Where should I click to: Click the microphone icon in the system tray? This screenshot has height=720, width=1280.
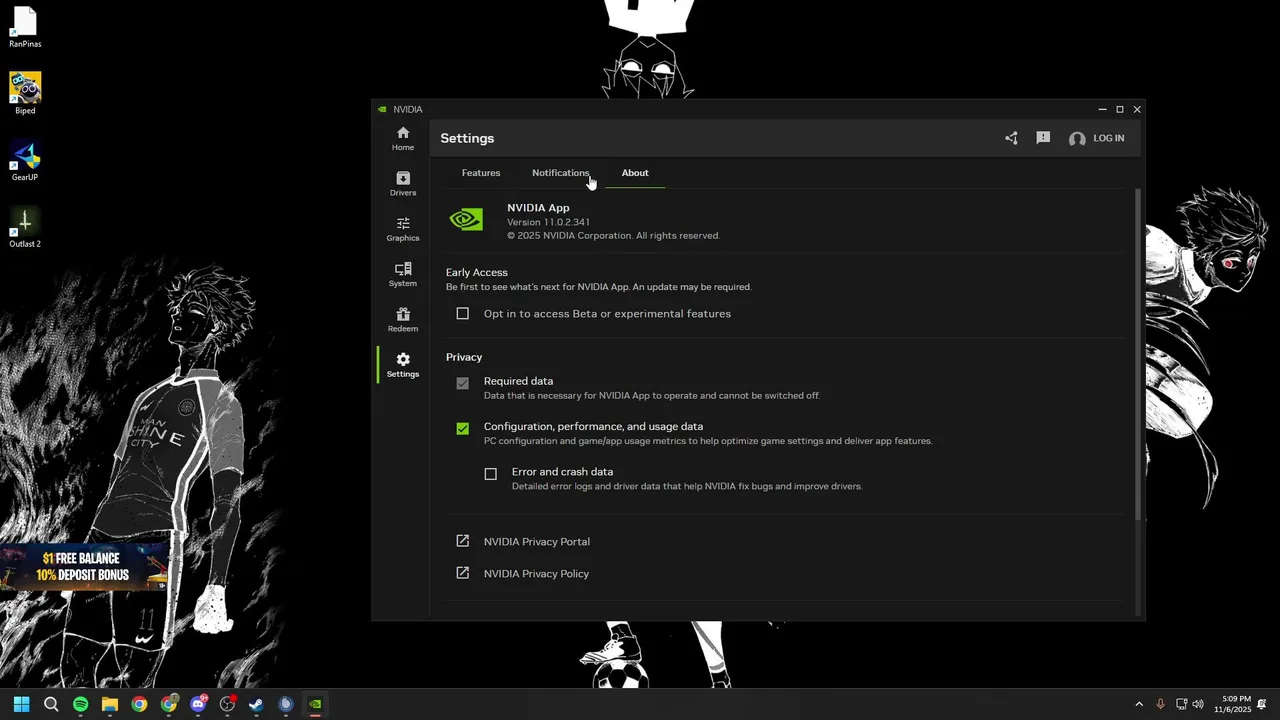pos(1160,704)
